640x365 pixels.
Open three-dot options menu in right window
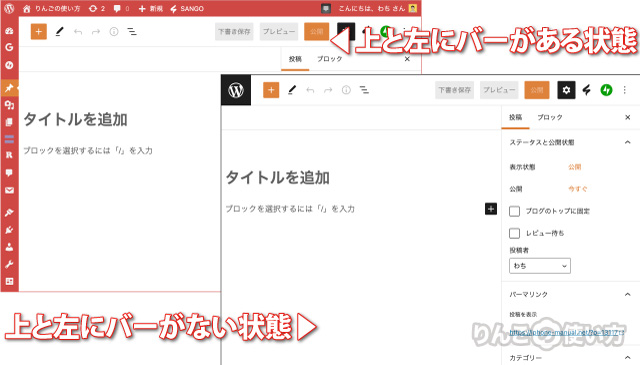[624, 90]
